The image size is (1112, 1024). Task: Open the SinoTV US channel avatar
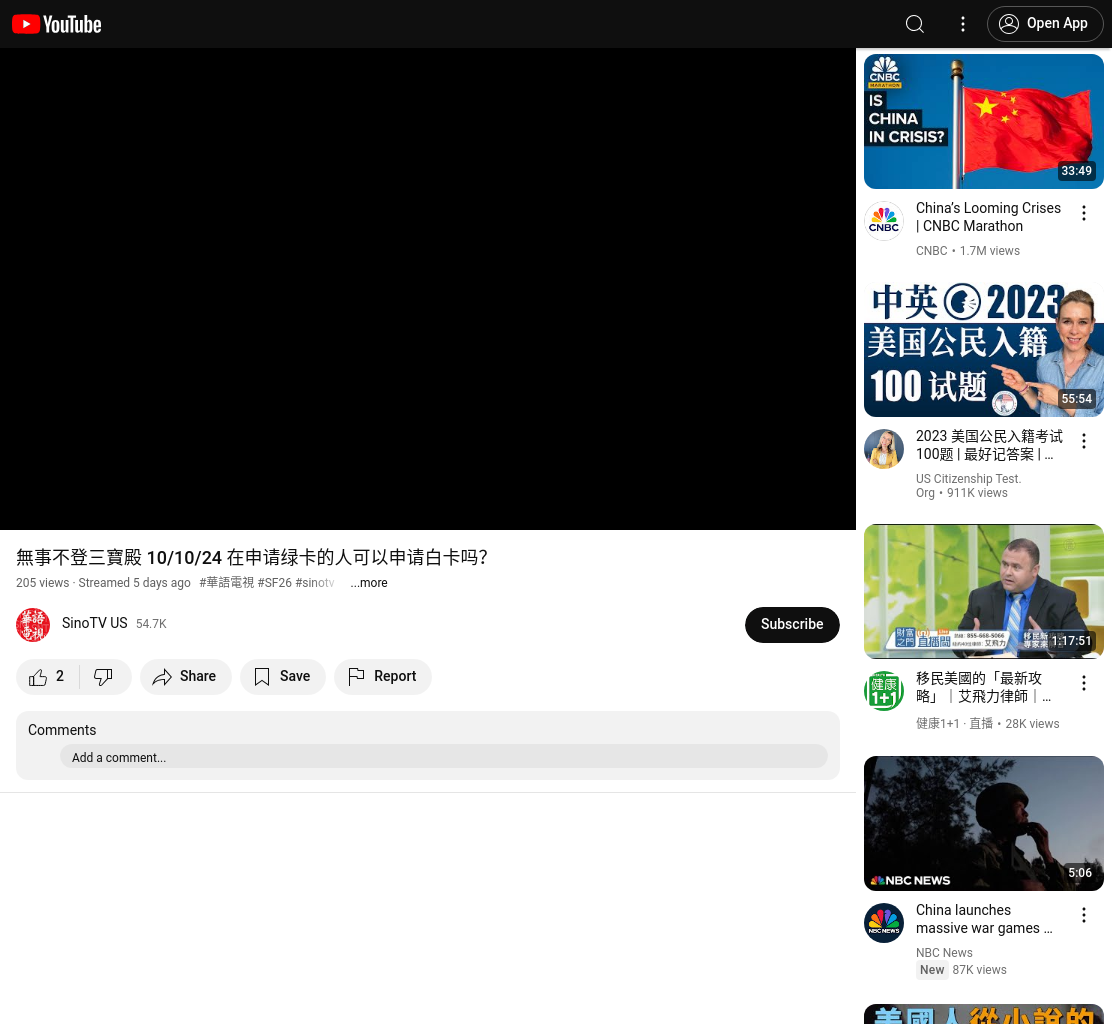[33, 624]
